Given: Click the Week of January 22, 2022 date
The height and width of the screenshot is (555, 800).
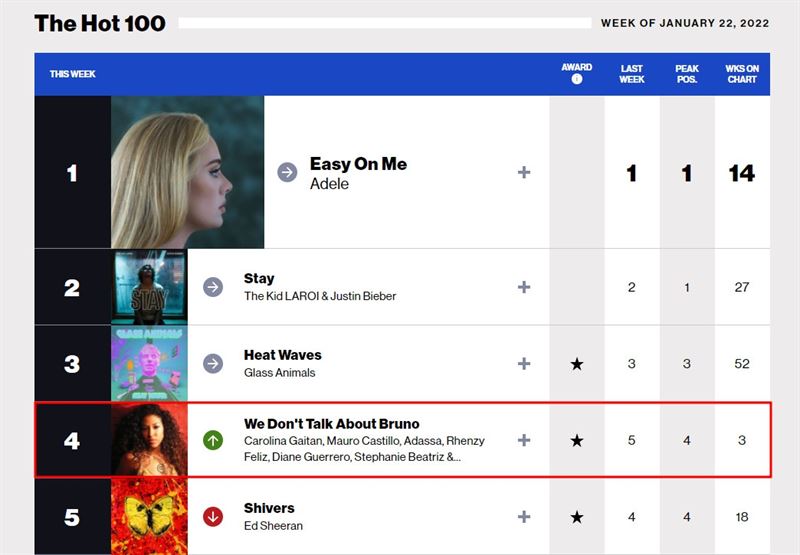Looking at the screenshot, I should (x=685, y=24).
